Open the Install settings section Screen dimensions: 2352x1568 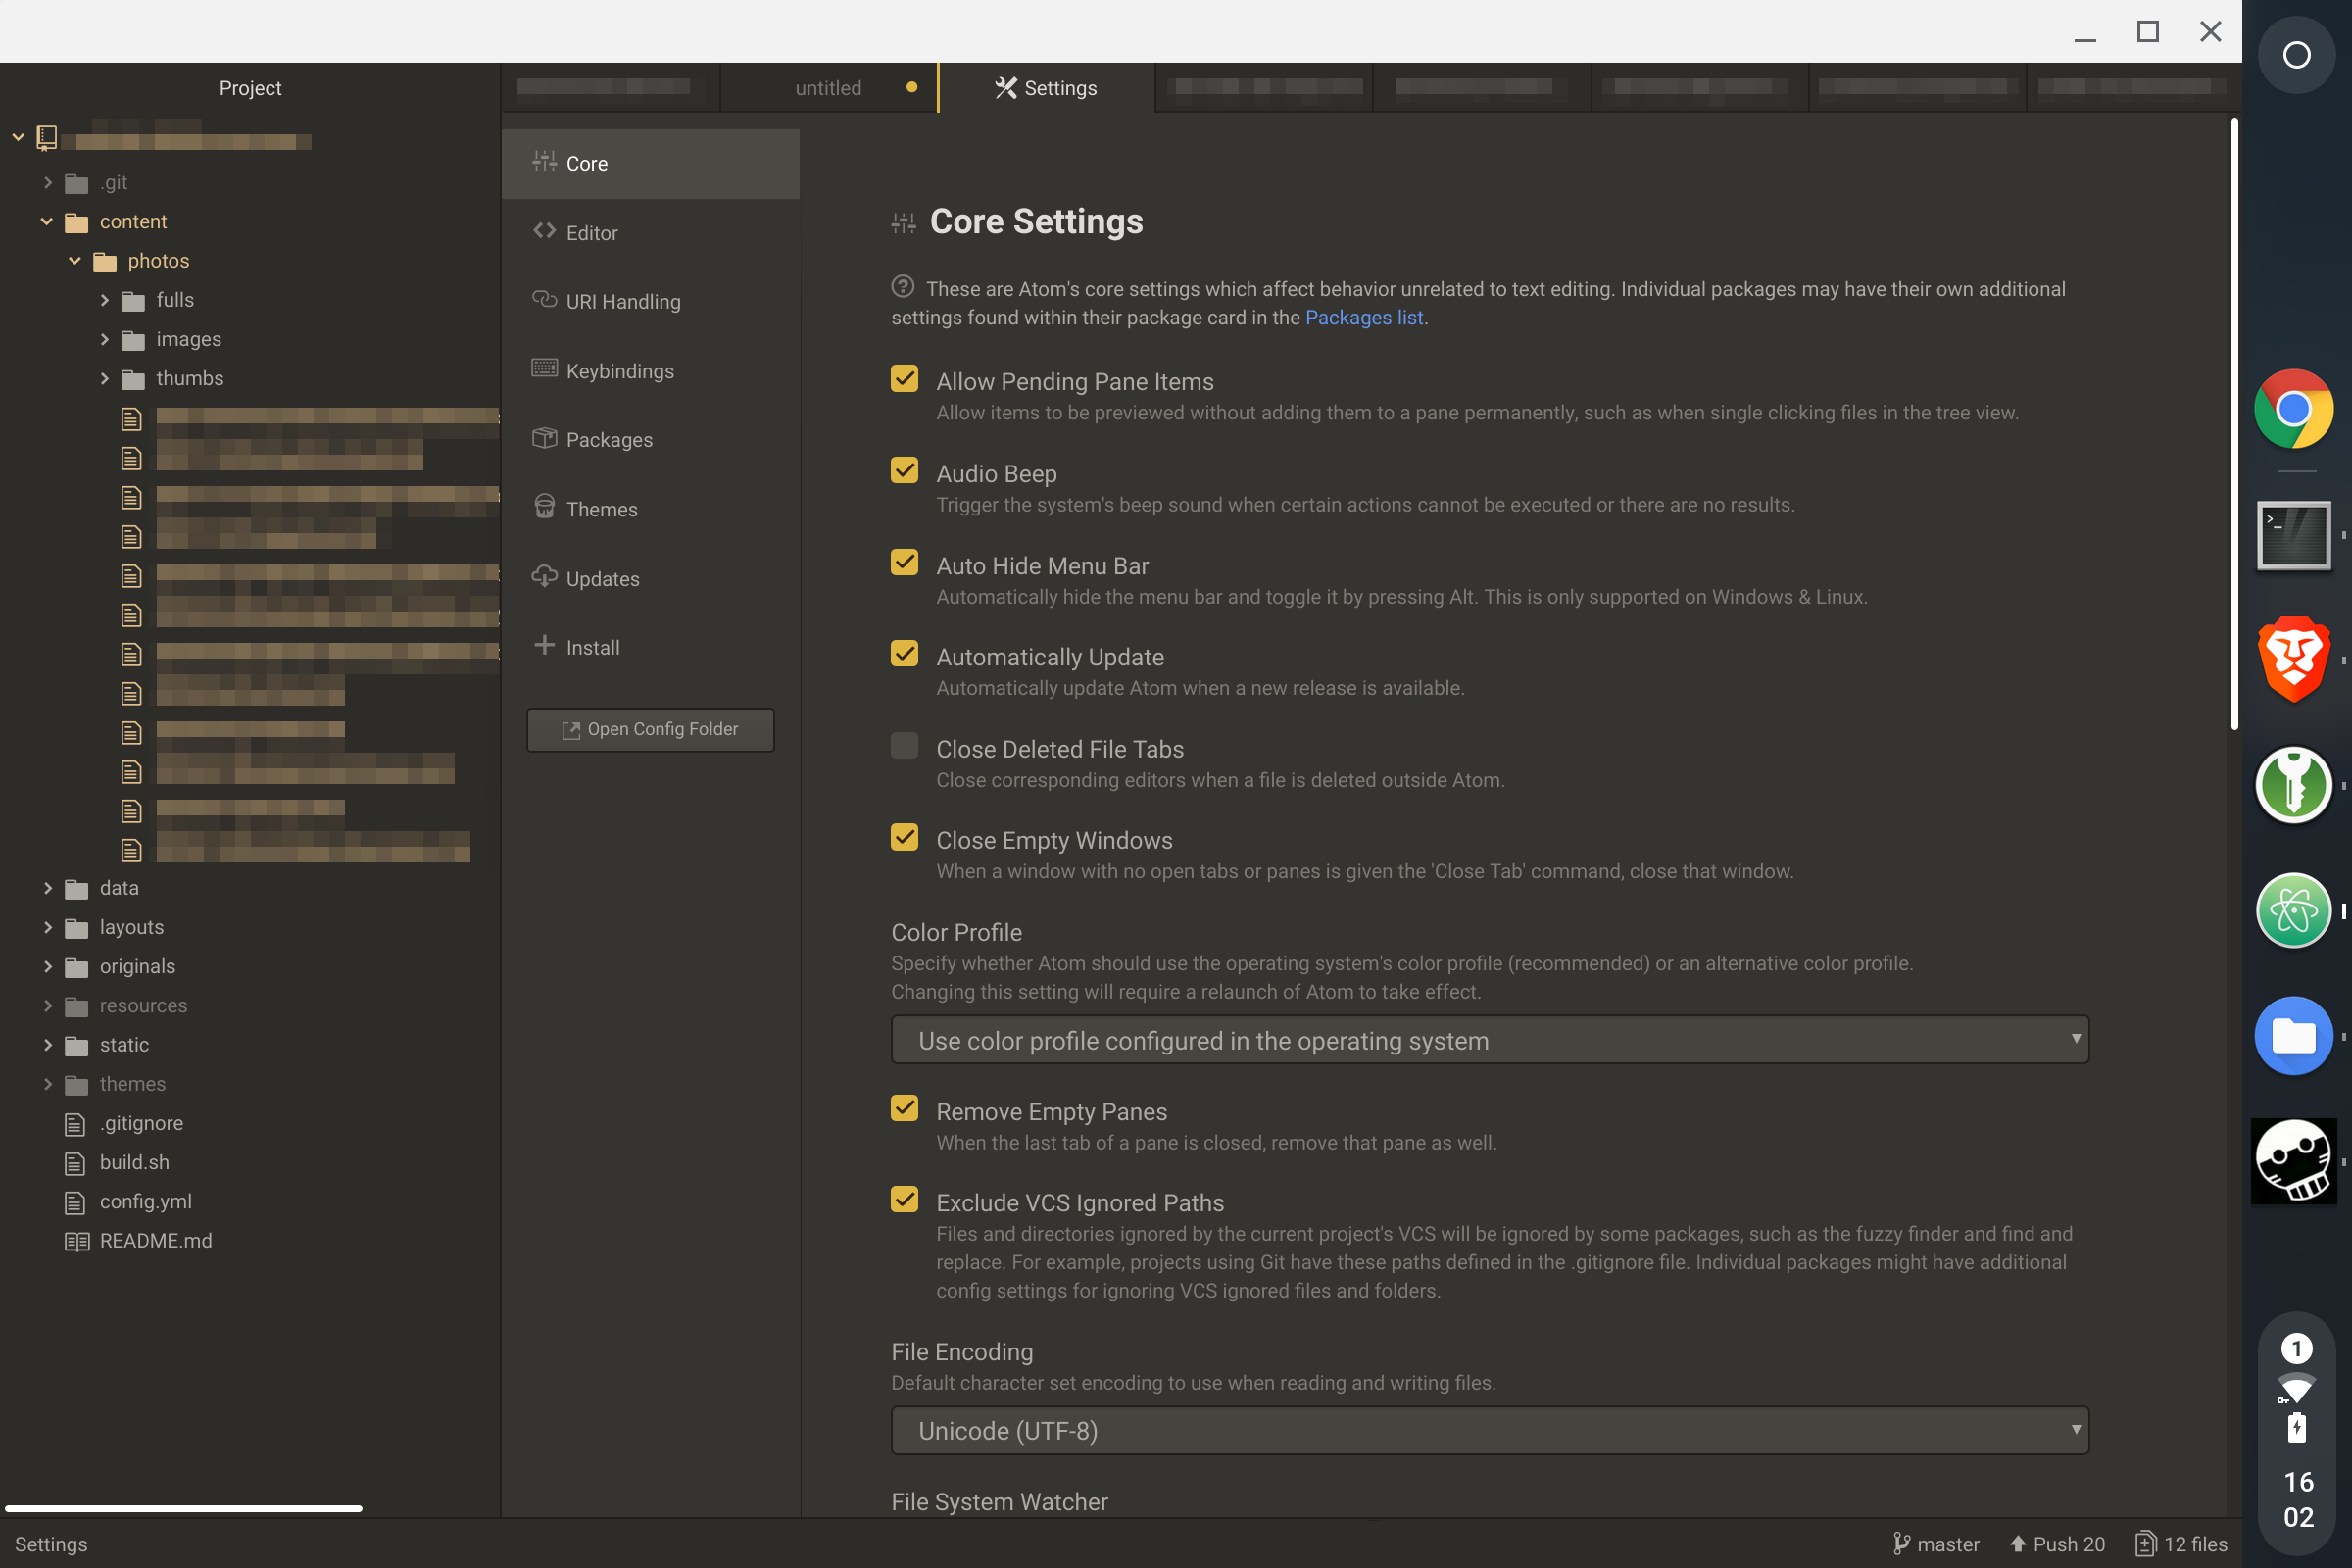(x=592, y=646)
